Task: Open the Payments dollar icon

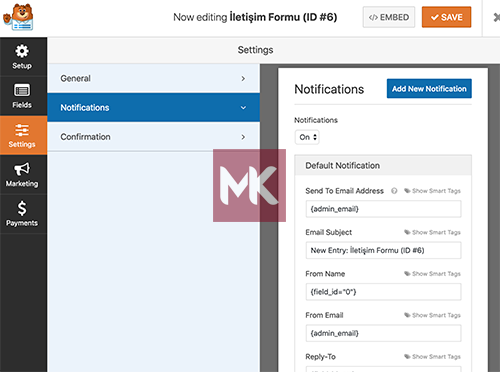Action: (x=22, y=208)
